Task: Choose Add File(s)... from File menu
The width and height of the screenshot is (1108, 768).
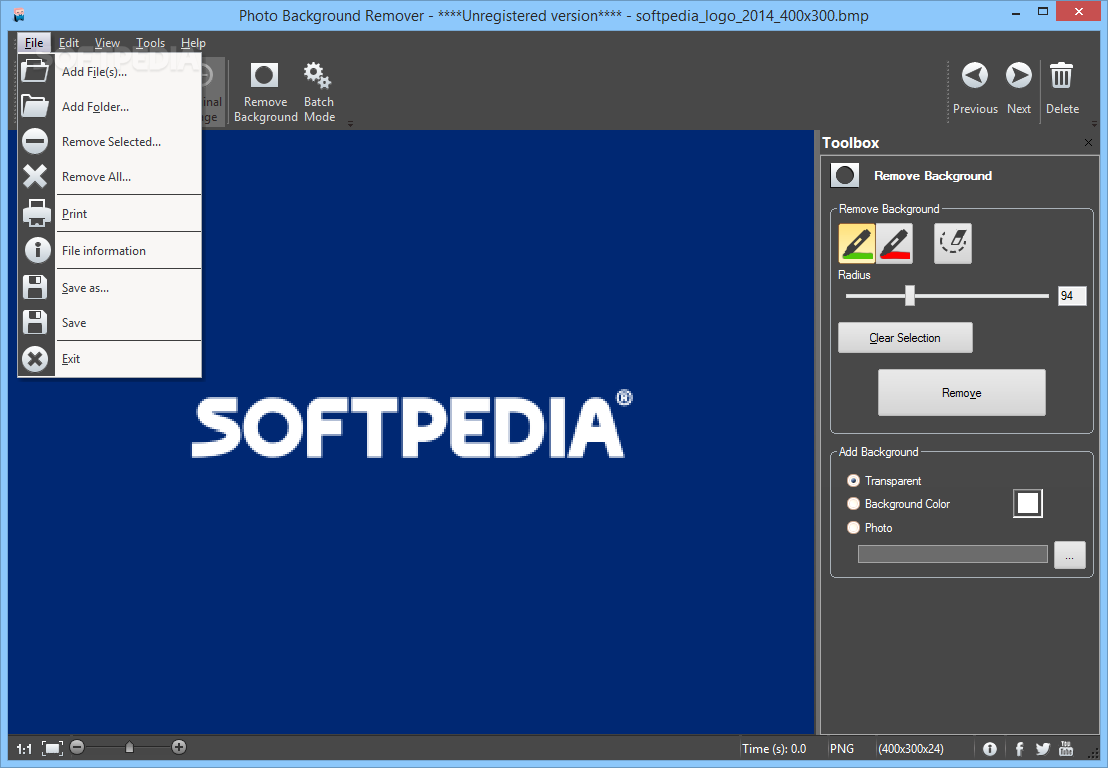Action: pos(110,71)
